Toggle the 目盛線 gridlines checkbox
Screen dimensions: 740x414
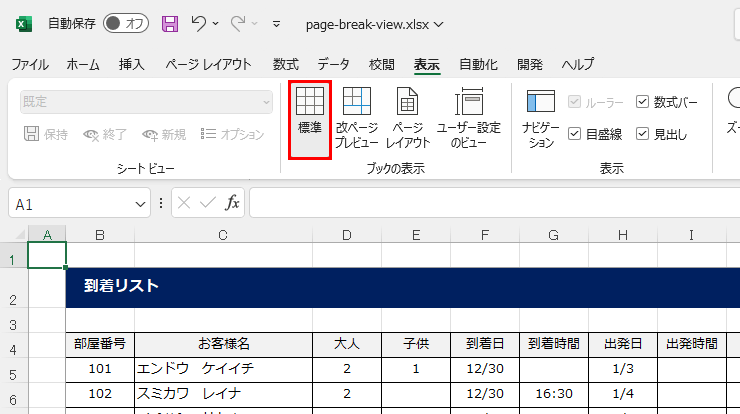574,134
